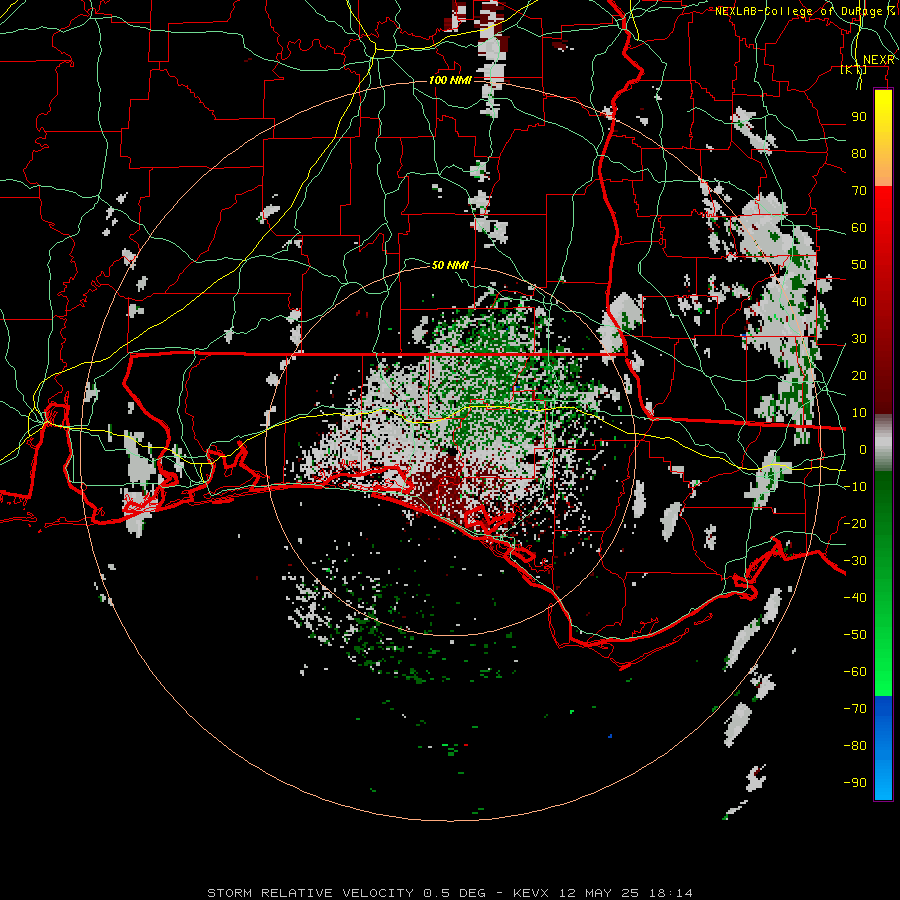Pick the gray zero-velocity segment of color bar
Viewport: 900px width, 900px height.
coord(883,442)
